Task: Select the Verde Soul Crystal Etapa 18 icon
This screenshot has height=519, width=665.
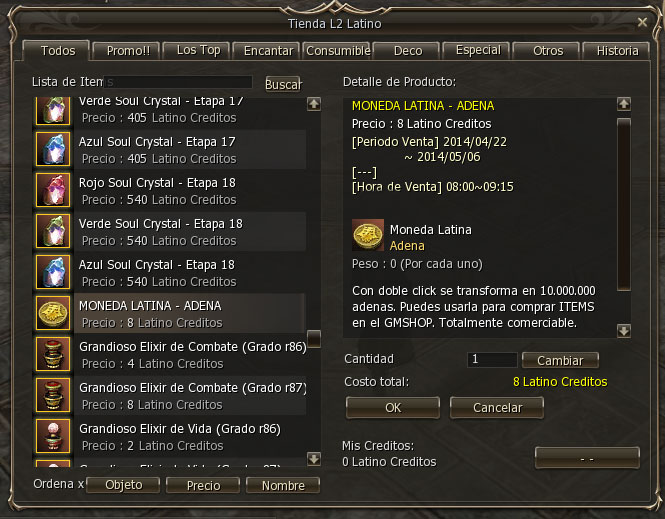Action: [53, 231]
